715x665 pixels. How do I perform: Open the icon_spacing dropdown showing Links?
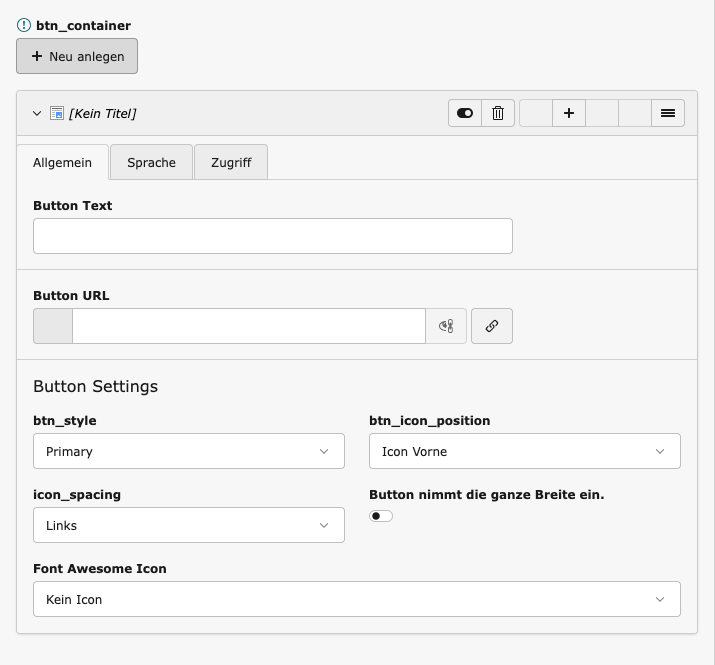(189, 525)
